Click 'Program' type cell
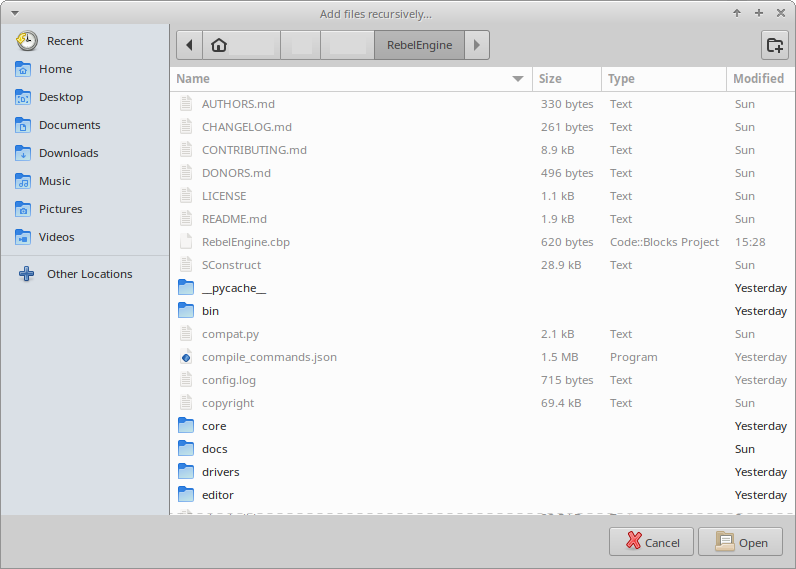This screenshot has width=796, height=569. (634, 357)
